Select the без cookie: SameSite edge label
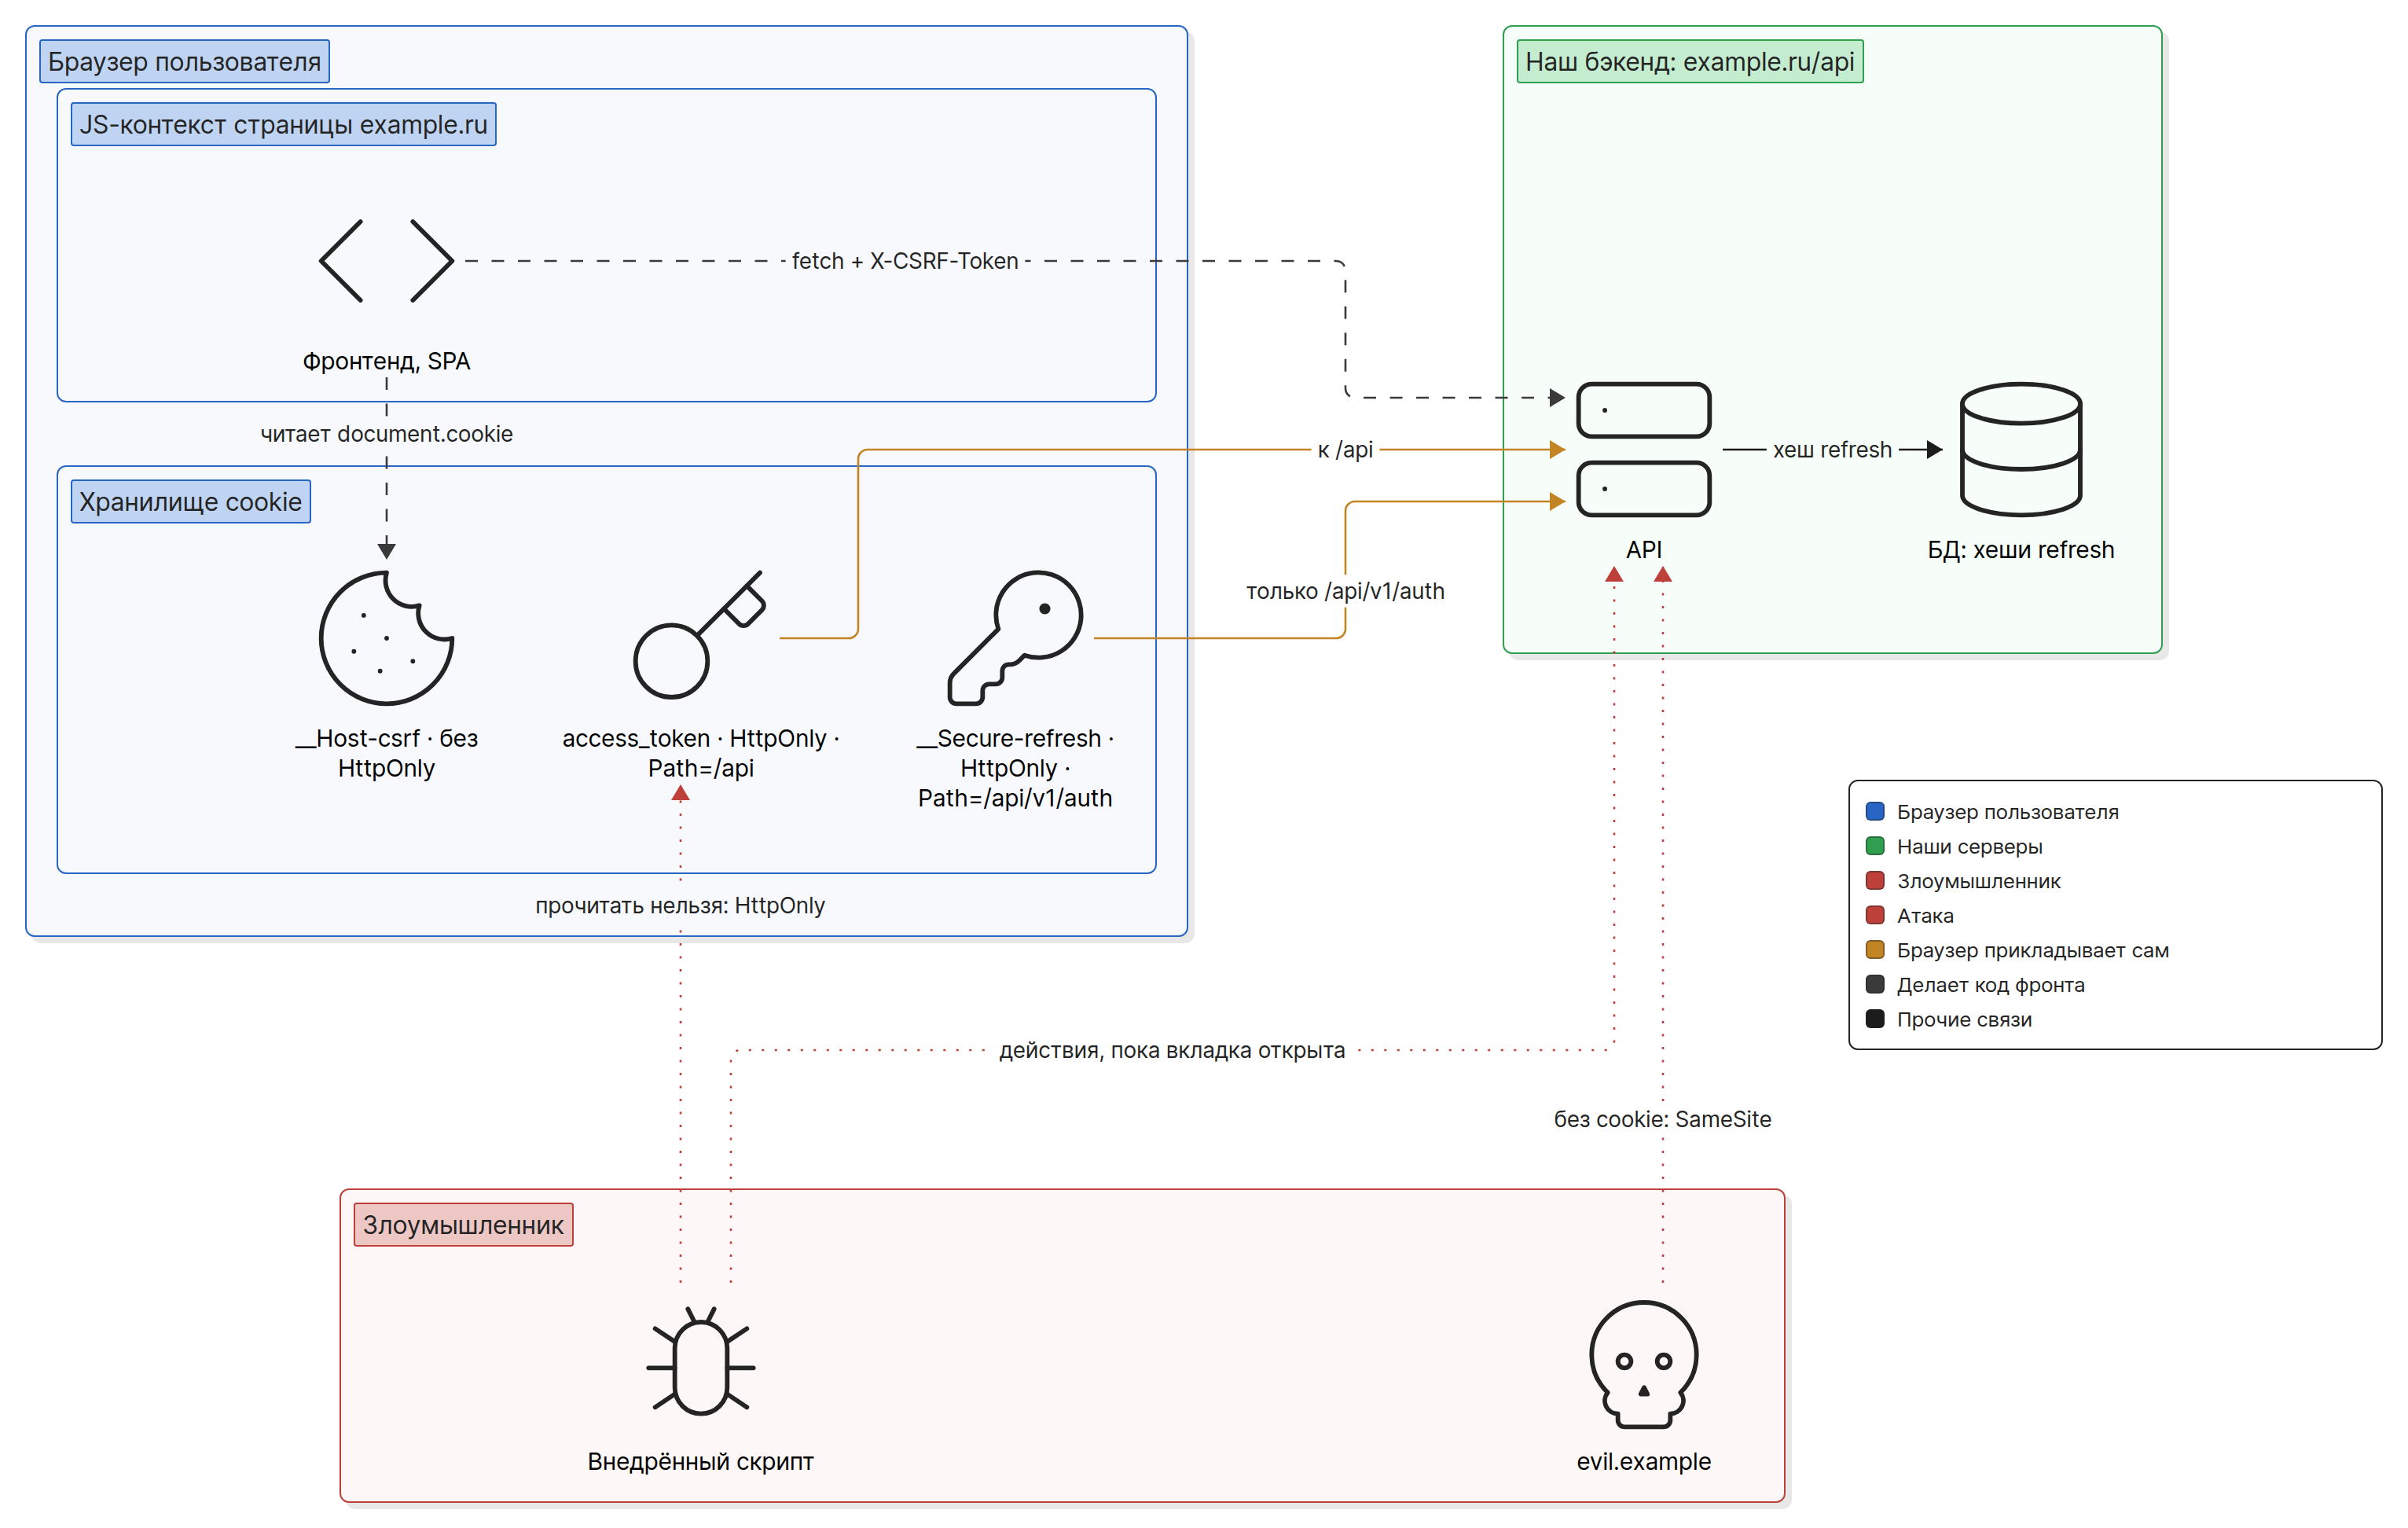Image resolution: width=2408 pixels, height=1528 pixels. click(1662, 1119)
